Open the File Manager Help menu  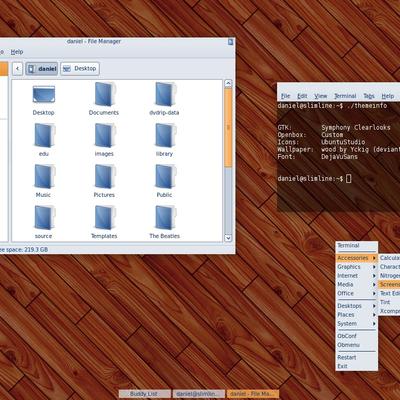click(x=17, y=52)
